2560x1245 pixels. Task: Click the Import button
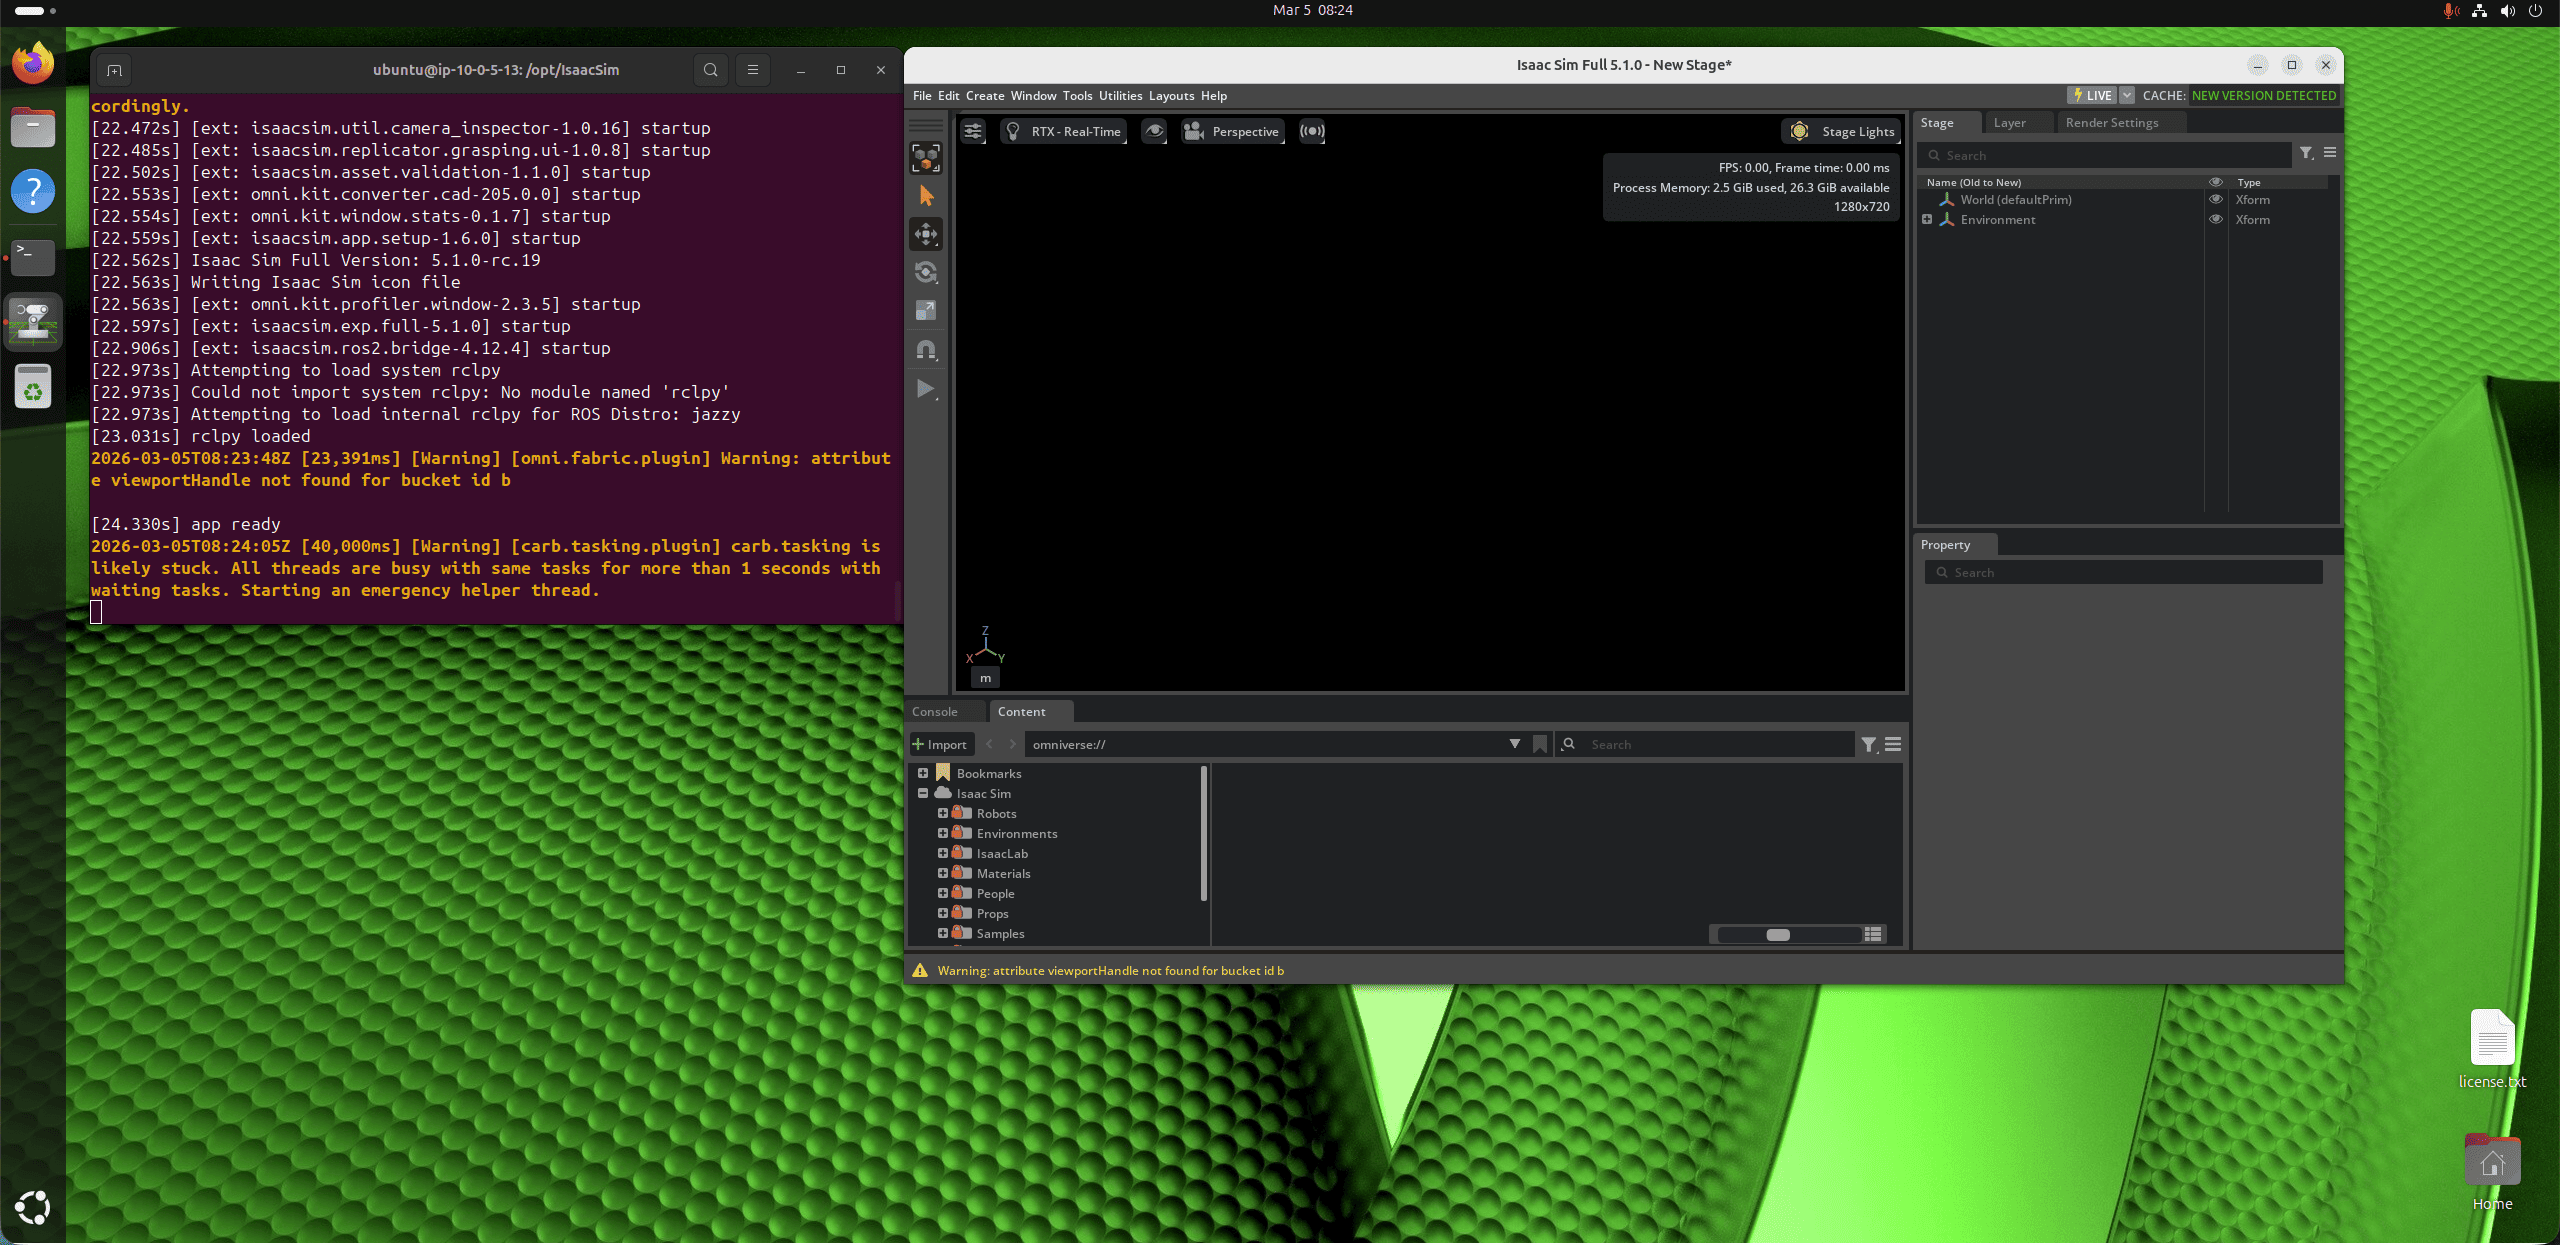tap(940, 744)
